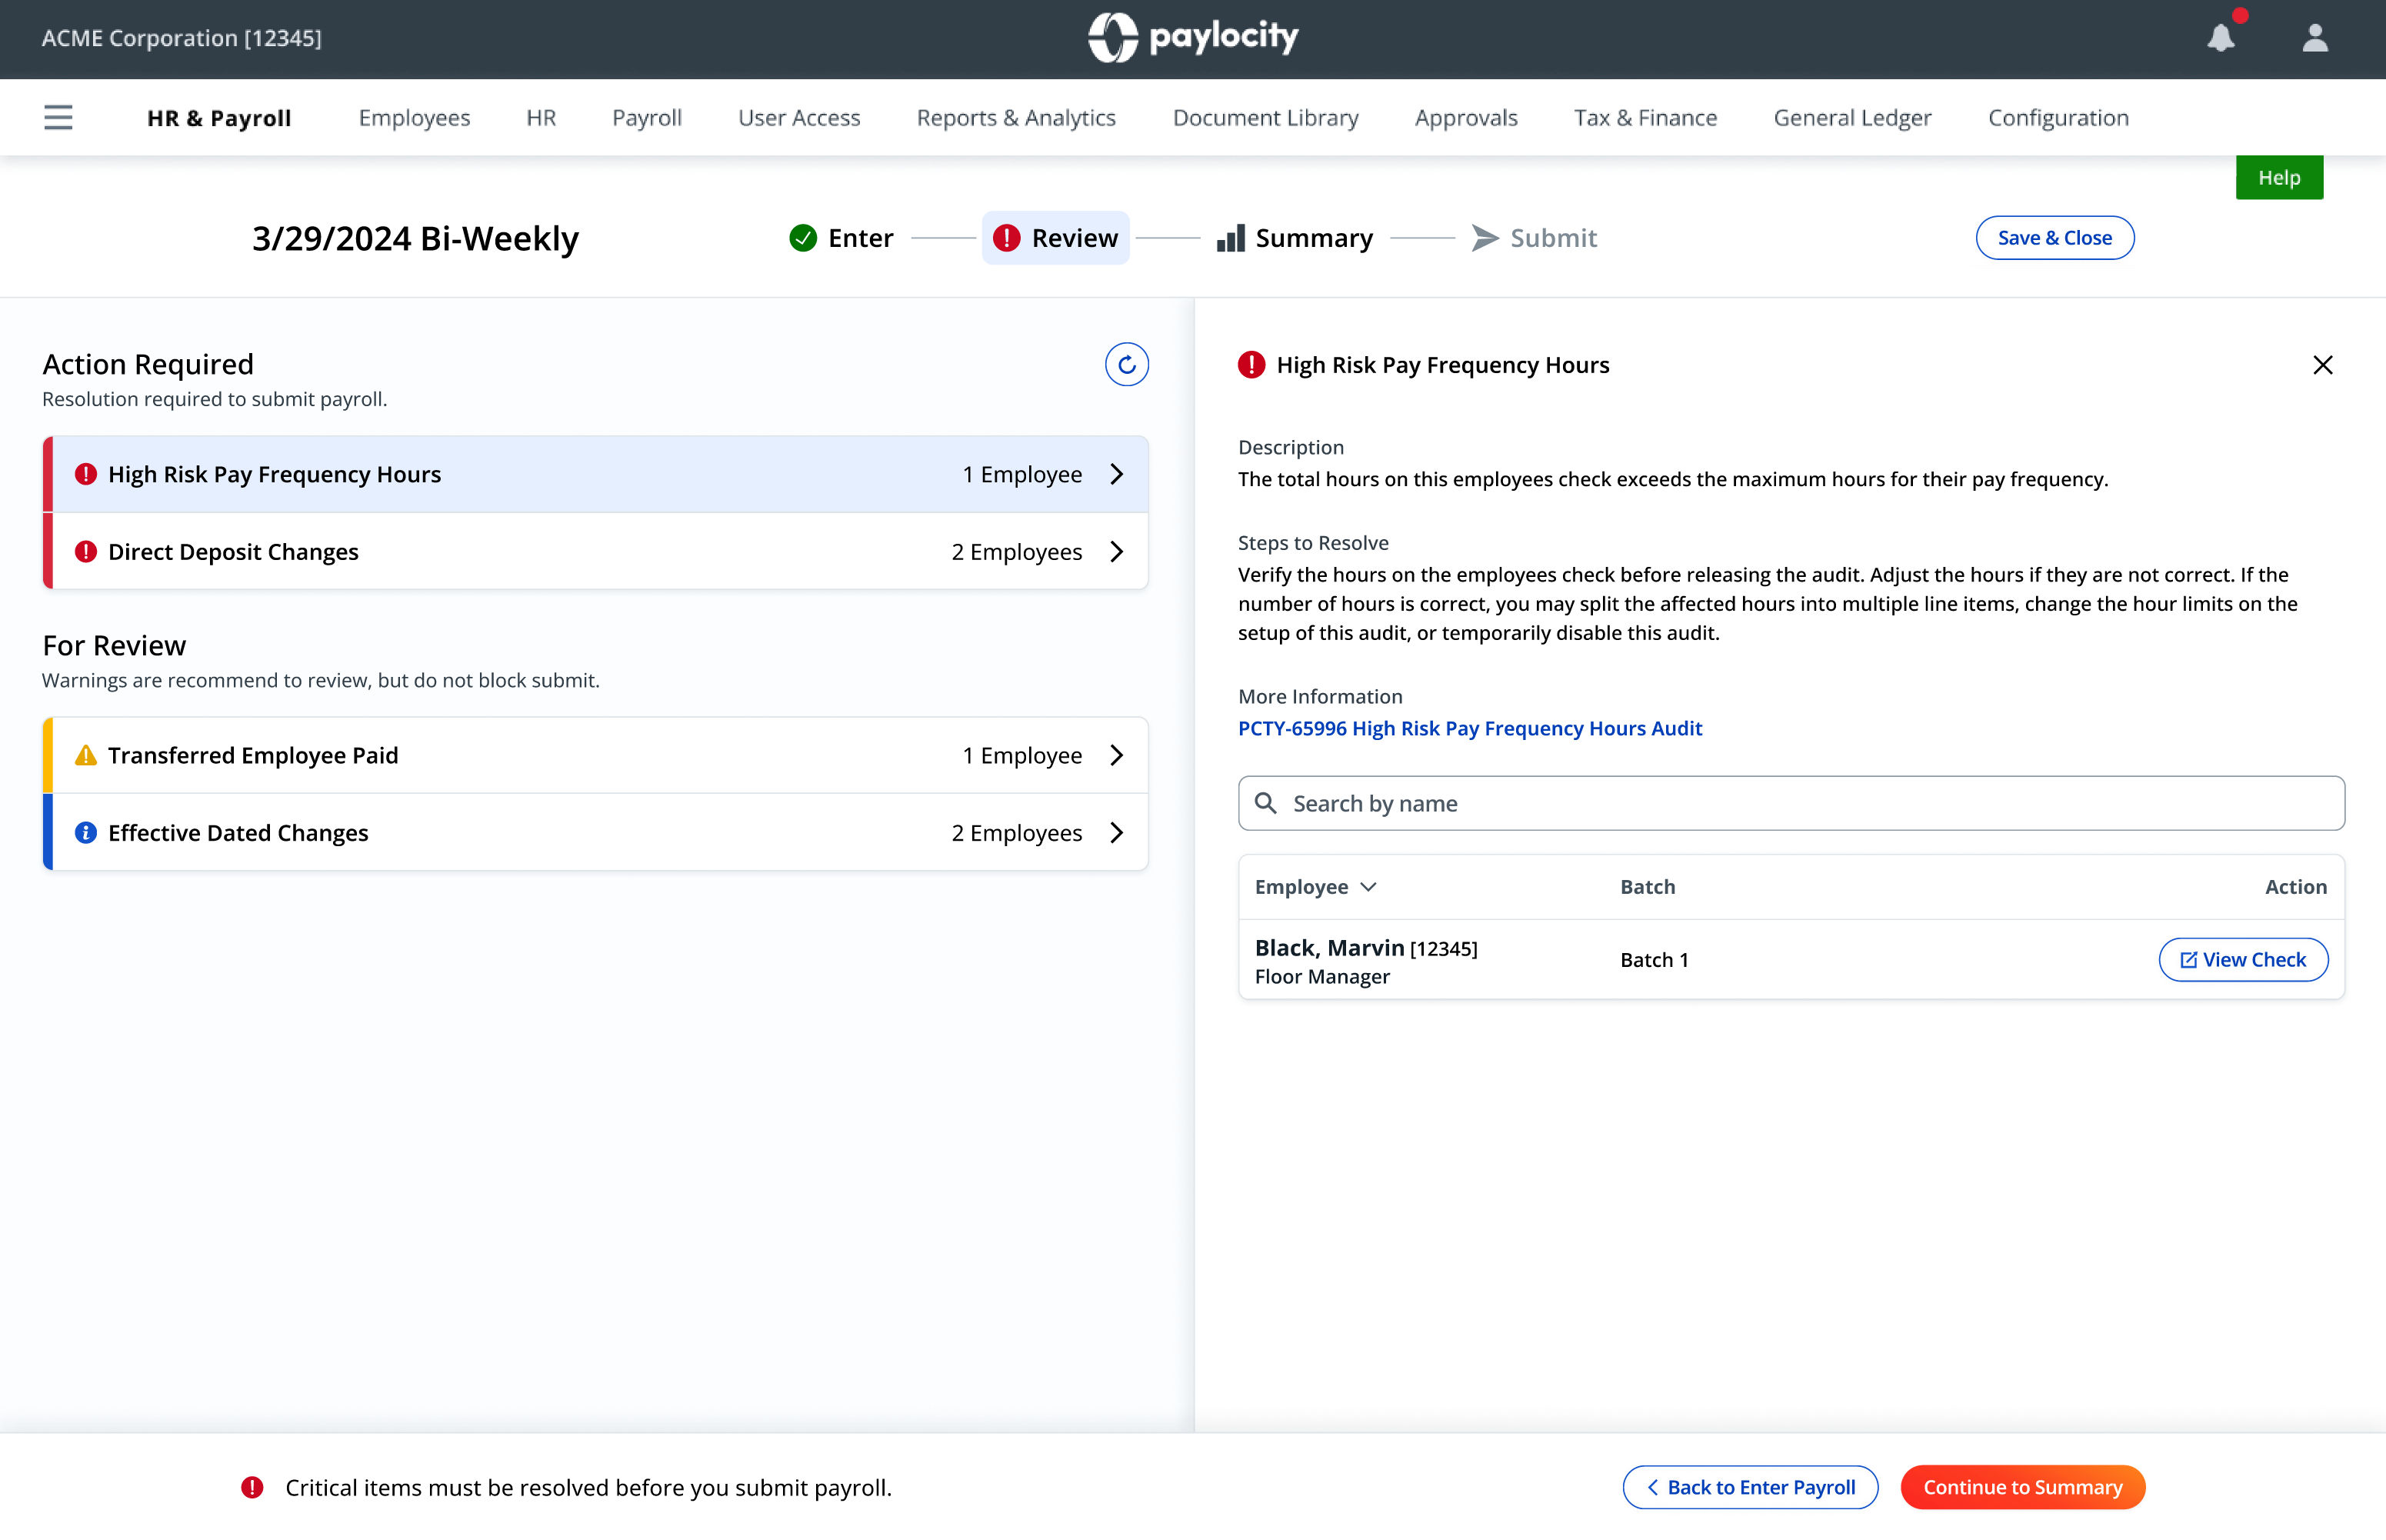The width and height of the screenshot is (2386, 1540).
Task: Select the Payroll menu item
Action: (646, 118)
